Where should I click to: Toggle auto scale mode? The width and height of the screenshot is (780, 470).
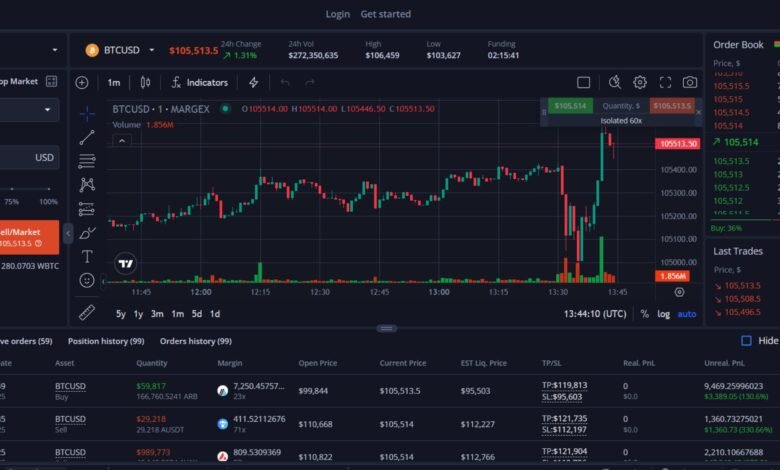[687, 314]
